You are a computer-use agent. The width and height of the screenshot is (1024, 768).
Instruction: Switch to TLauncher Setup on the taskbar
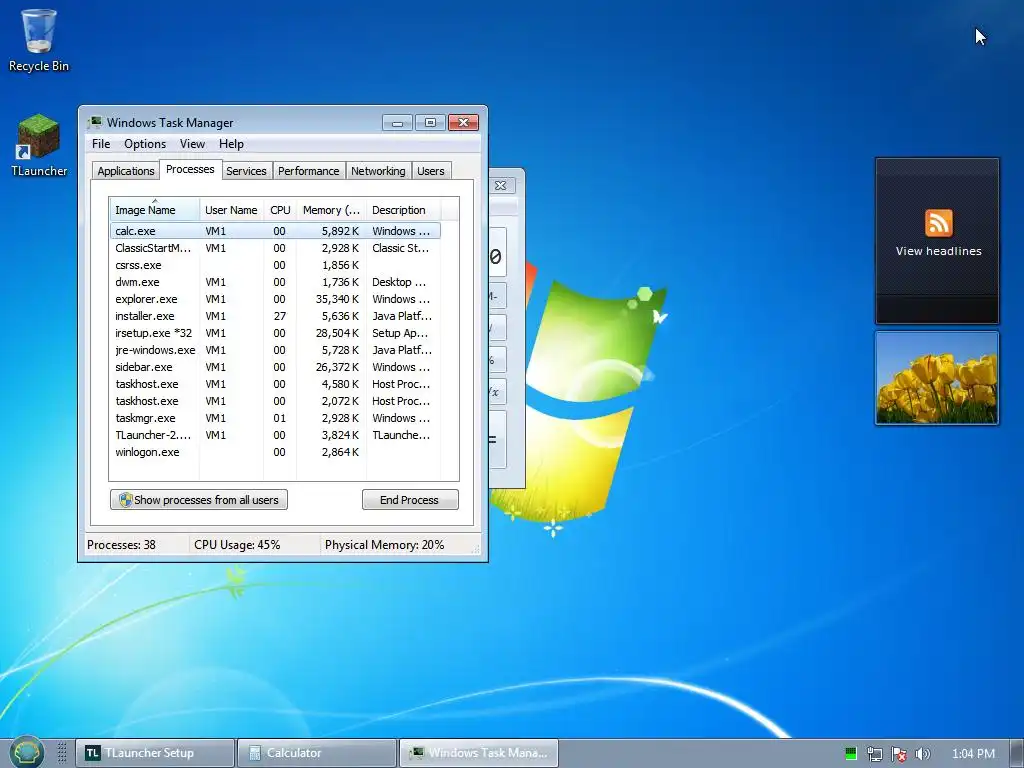click(155, 753)
